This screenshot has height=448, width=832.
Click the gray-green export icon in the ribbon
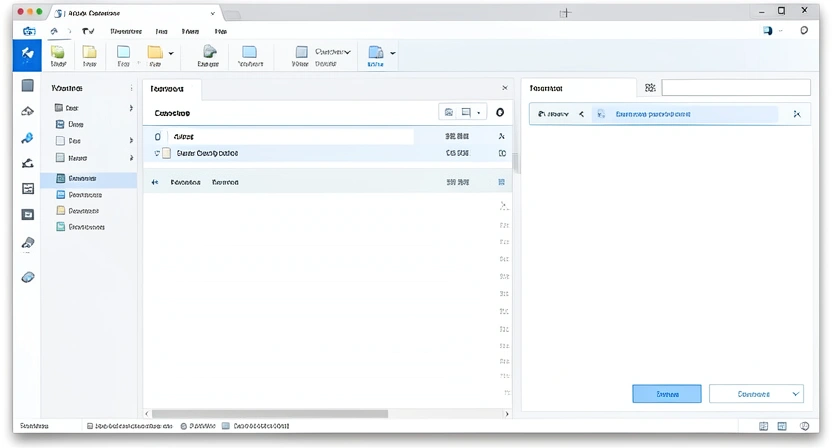point(210,51)
